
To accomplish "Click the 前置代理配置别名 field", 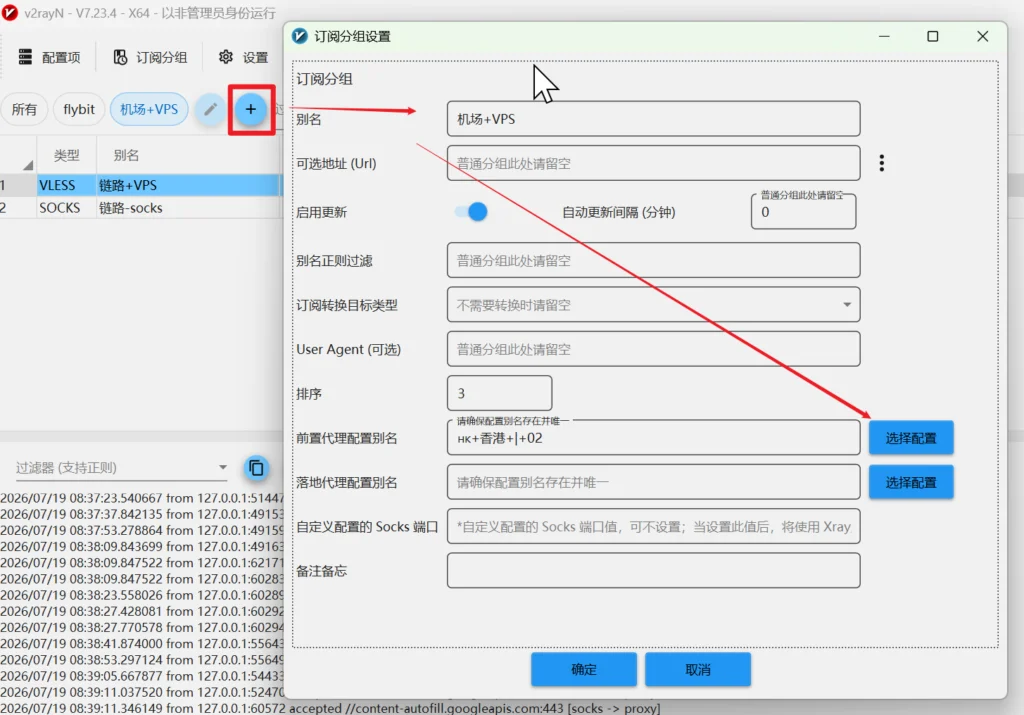I will [x=653, y=437].
